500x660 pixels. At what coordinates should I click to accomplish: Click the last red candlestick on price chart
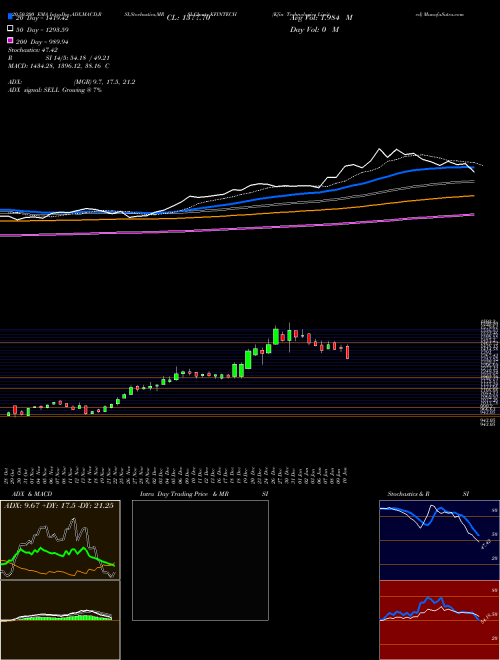coord(347,352)
